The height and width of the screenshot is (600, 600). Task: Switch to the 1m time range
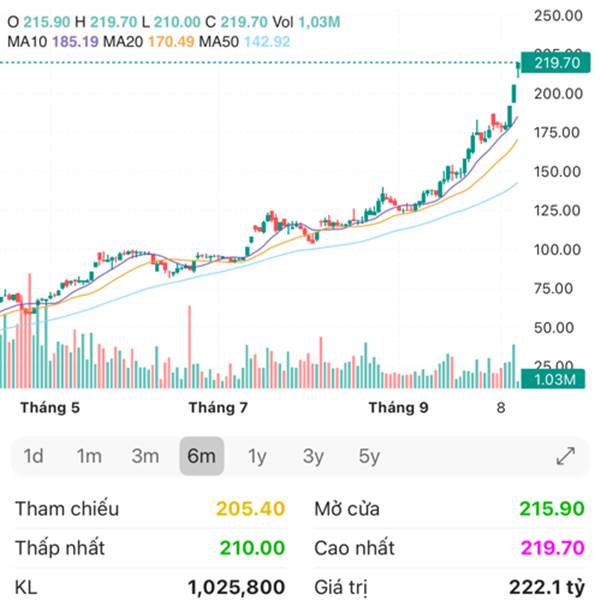(89, 456)
